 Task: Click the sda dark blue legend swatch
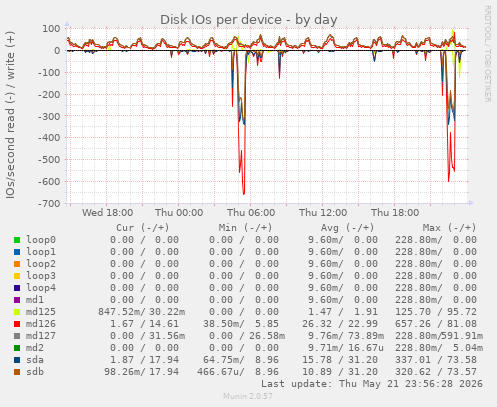[x=17, y=360]
